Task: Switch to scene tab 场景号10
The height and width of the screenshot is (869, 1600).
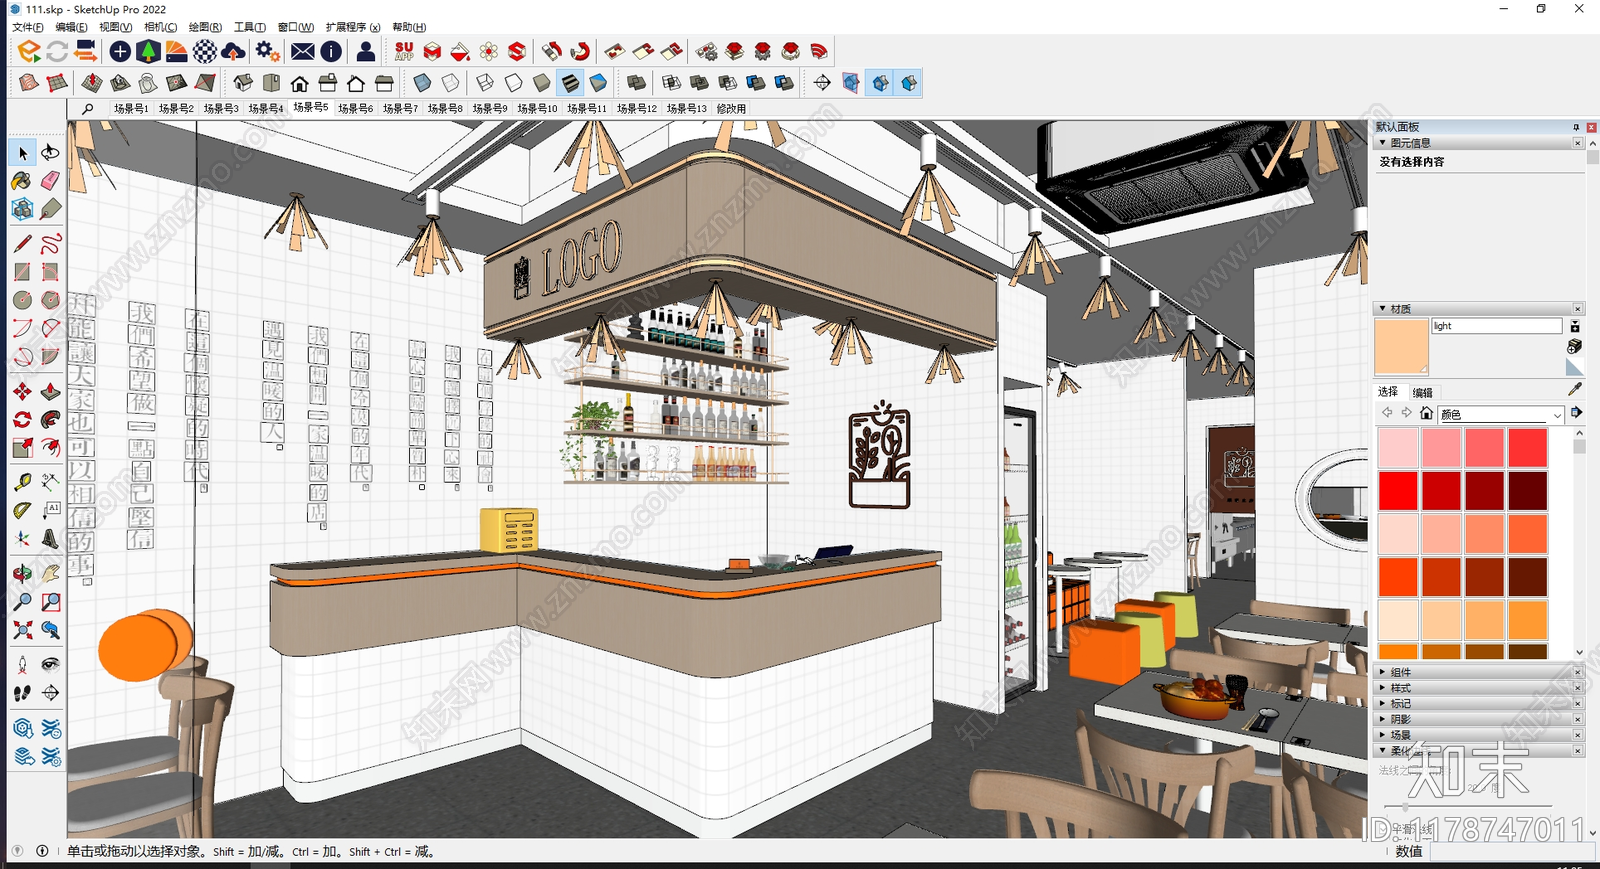Action: pos(537,108)
